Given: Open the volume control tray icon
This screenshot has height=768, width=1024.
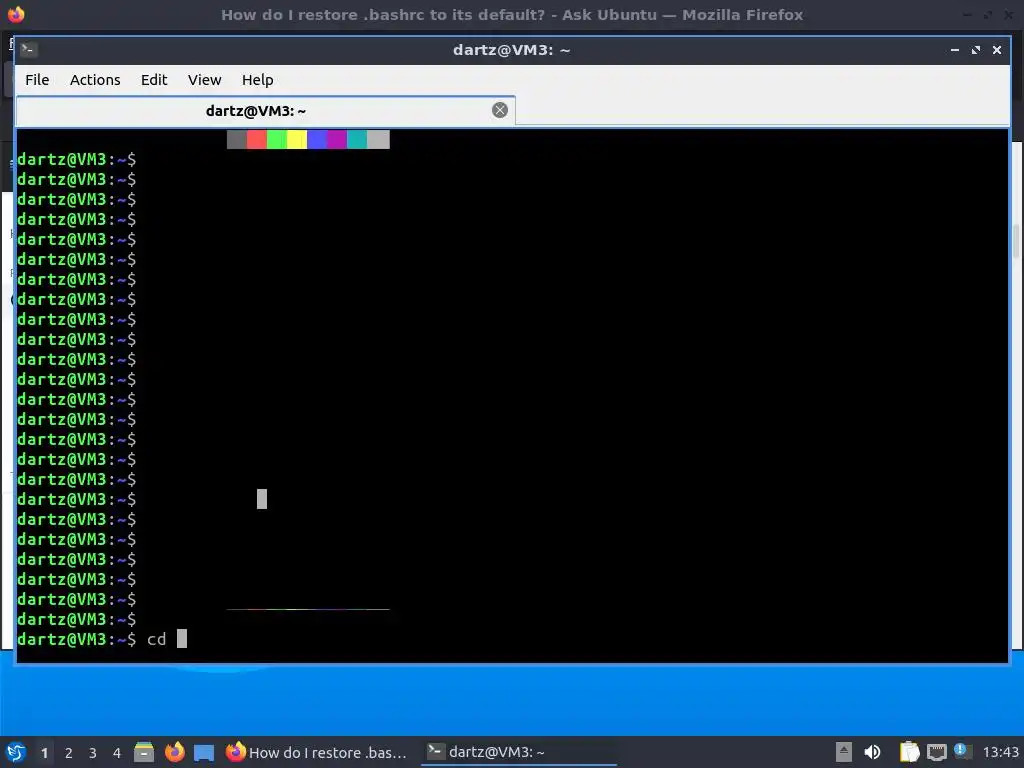Looking at the screenshot, I should coord(872,752).
